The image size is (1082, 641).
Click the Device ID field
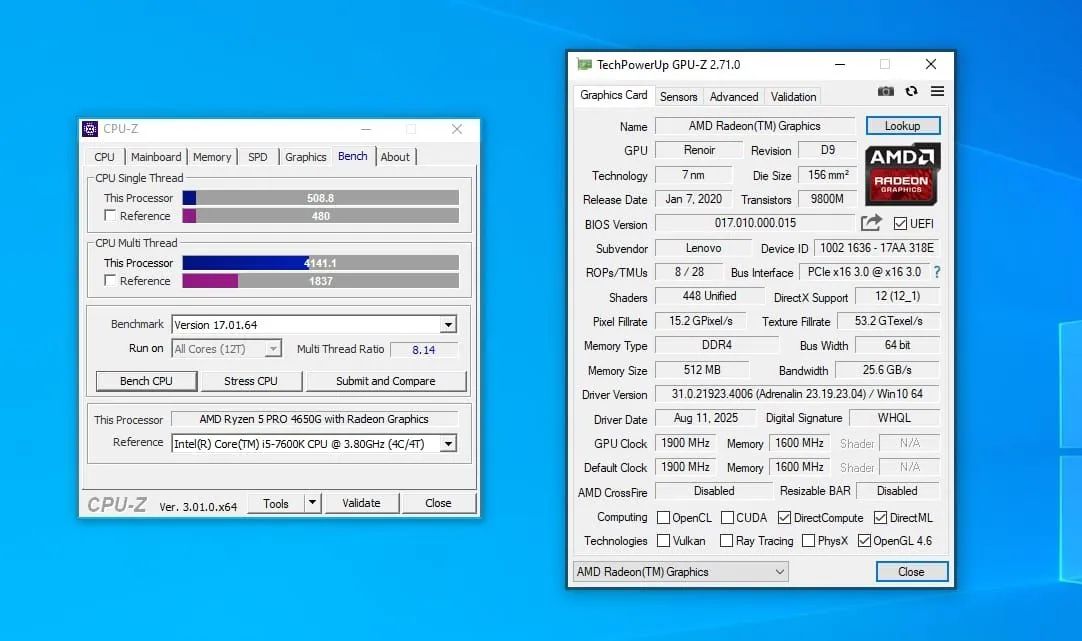(876, 248)
